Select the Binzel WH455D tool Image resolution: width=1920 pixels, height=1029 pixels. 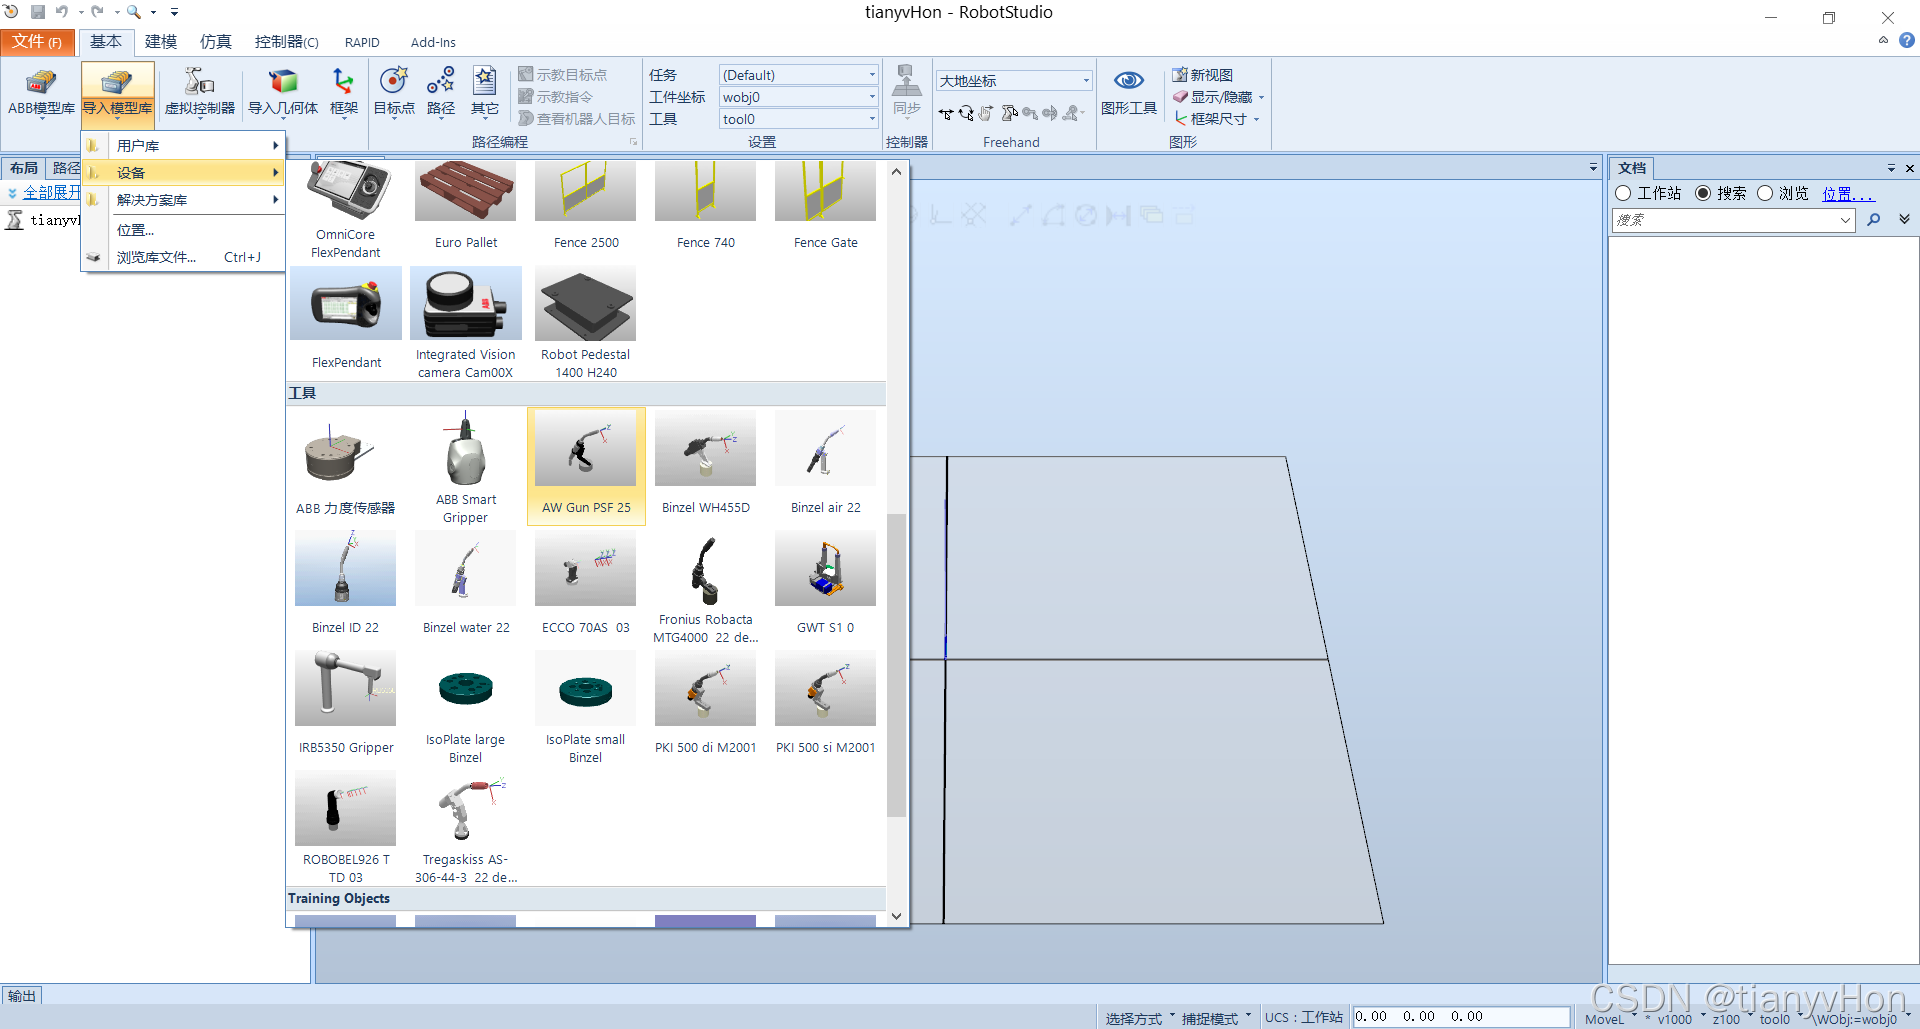(x=705, y=465)
